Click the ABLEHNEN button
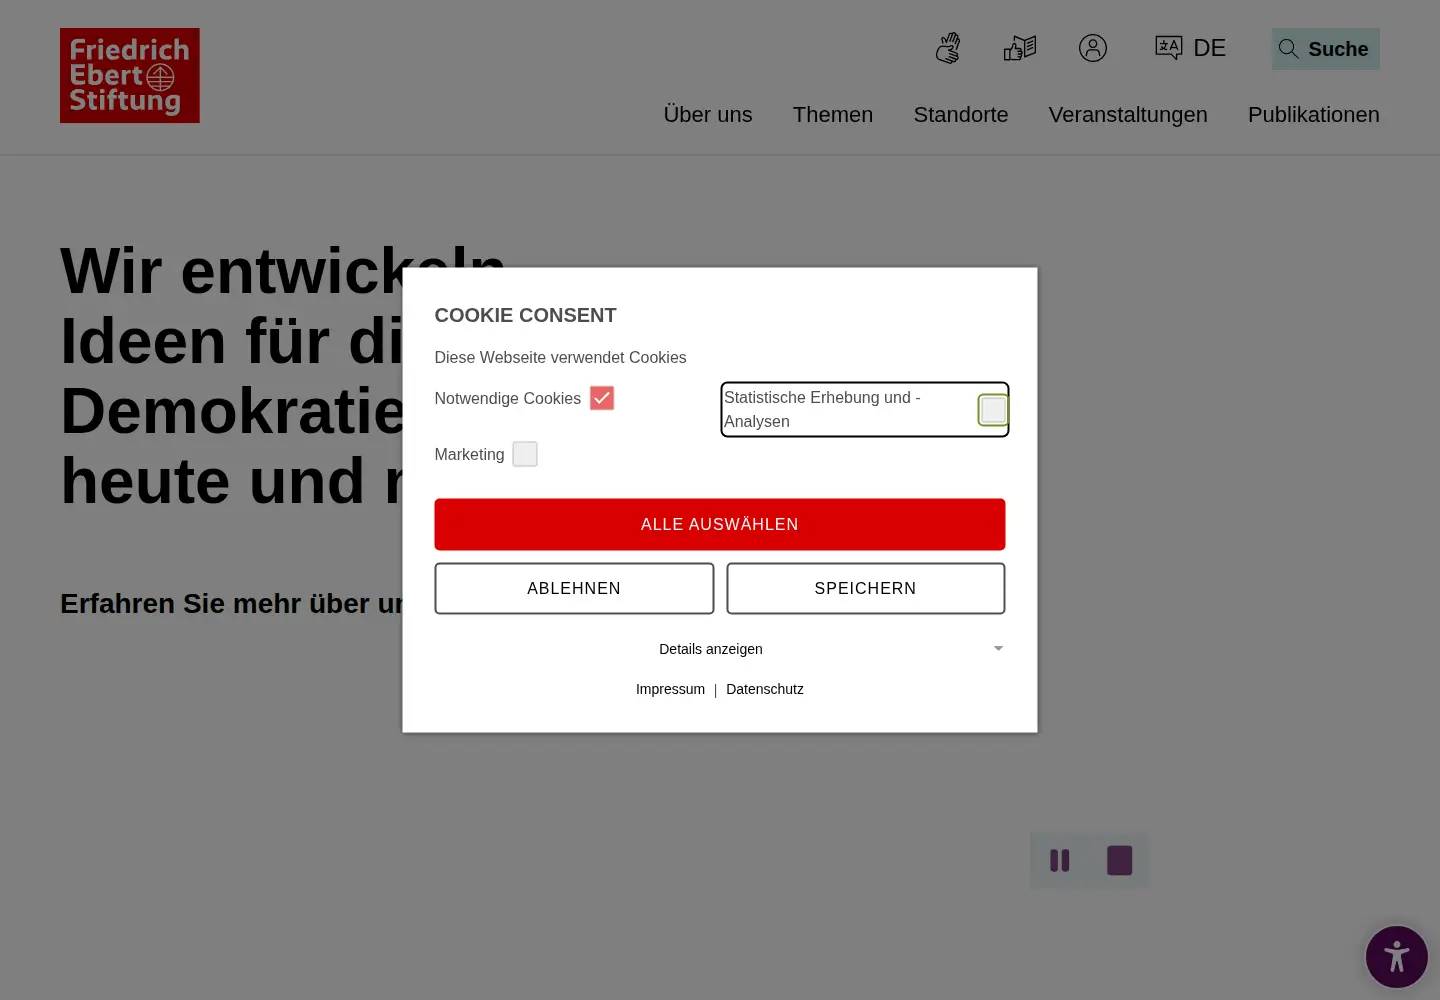 [x=574, y=588]
